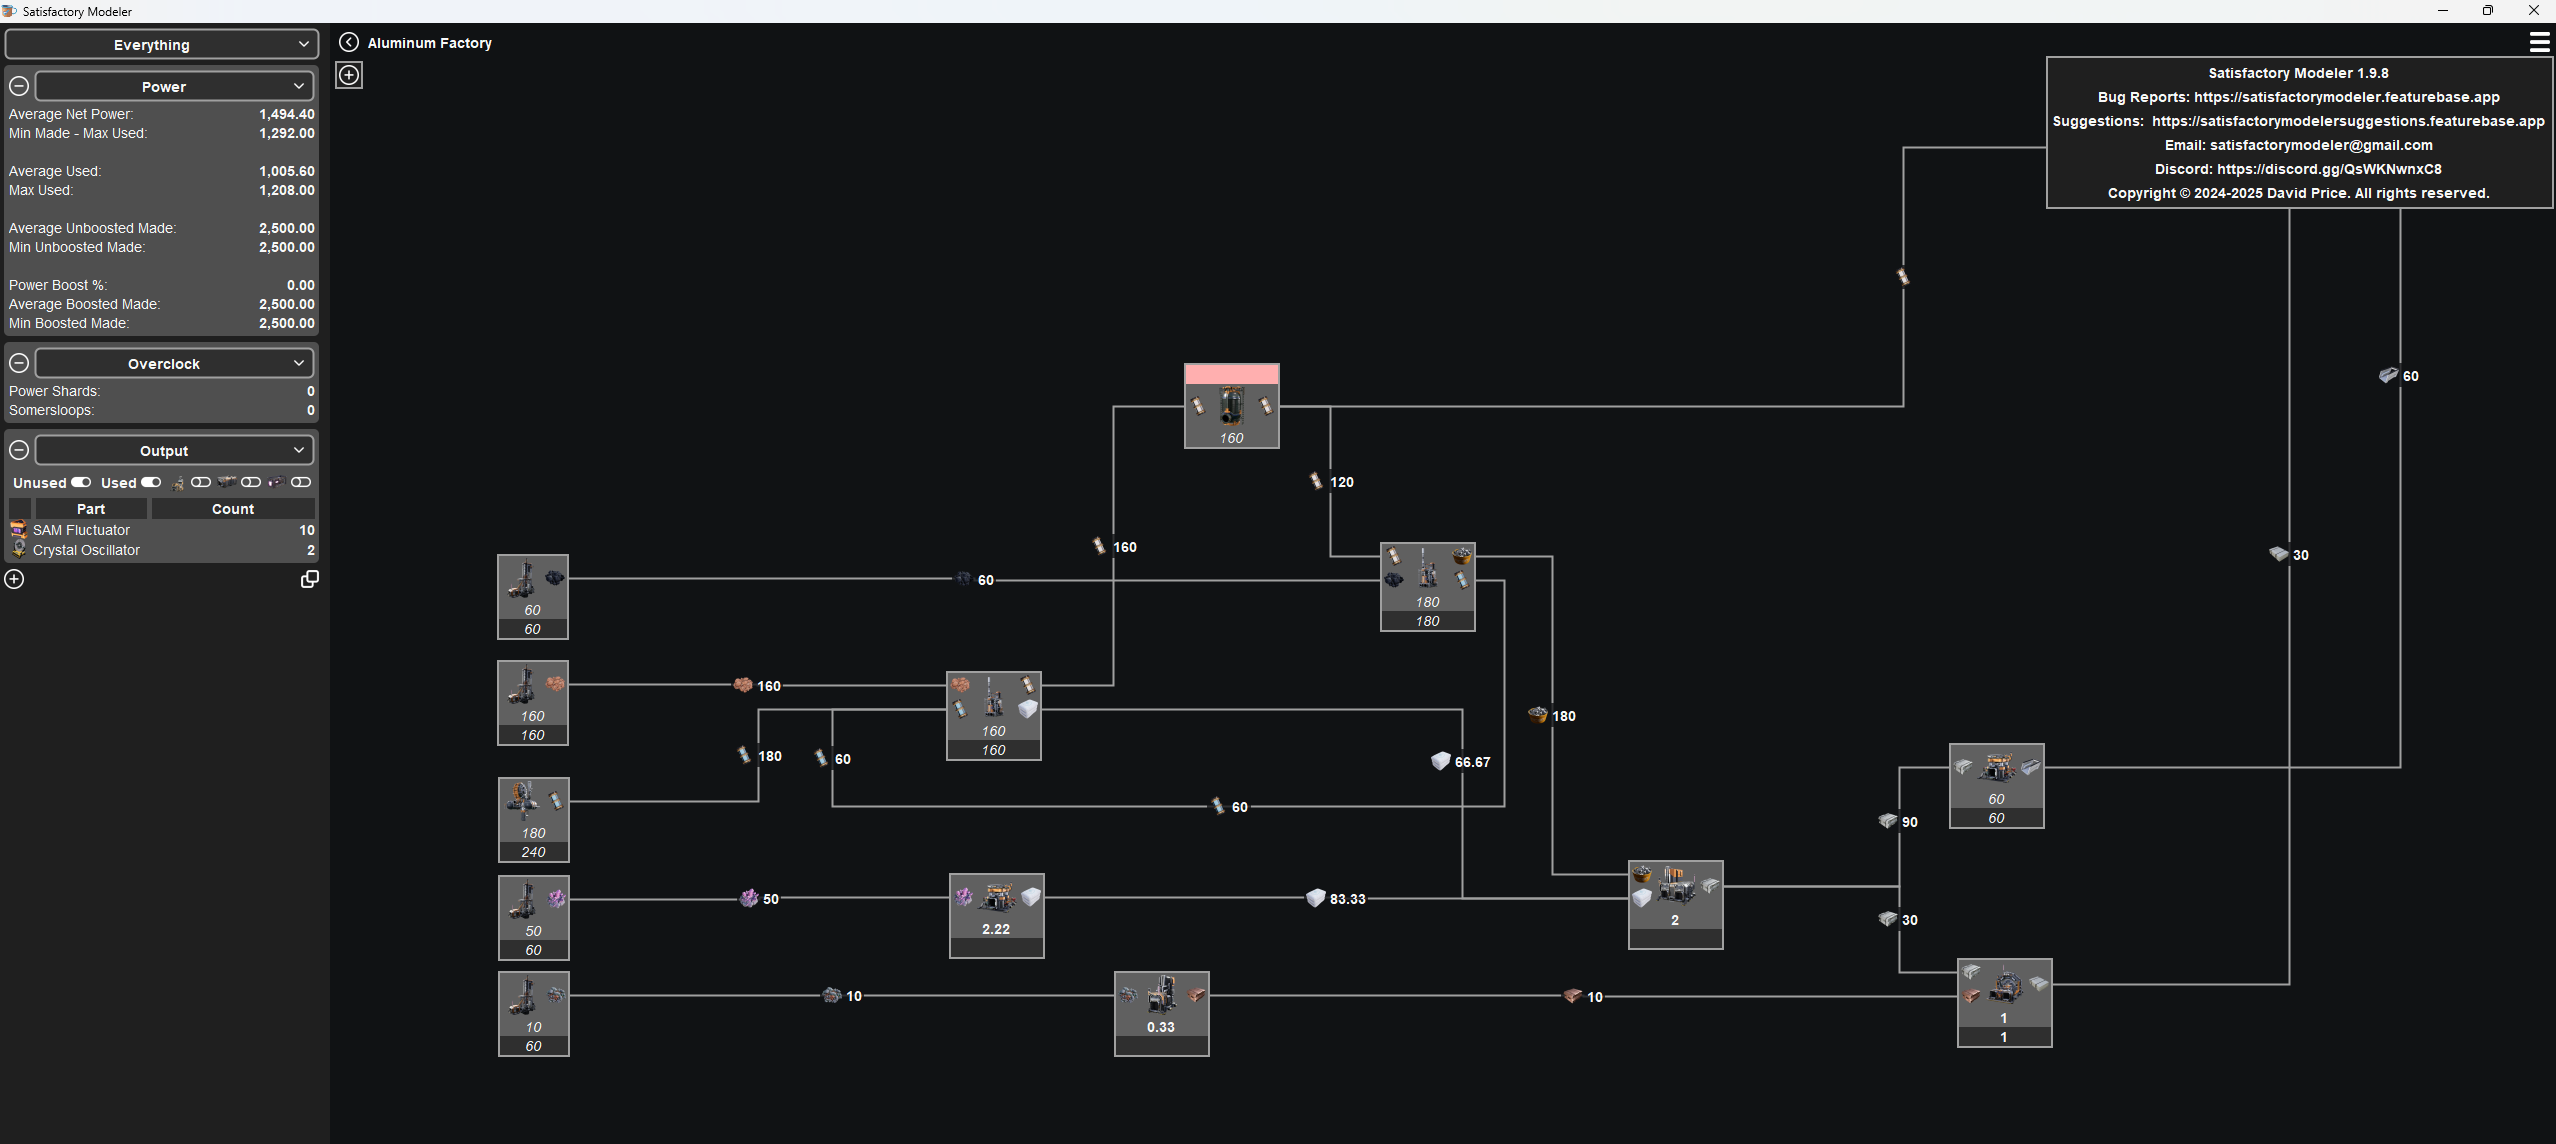
Task: Open the hamburger menu in top-right corner
Action: [2539, 42]
